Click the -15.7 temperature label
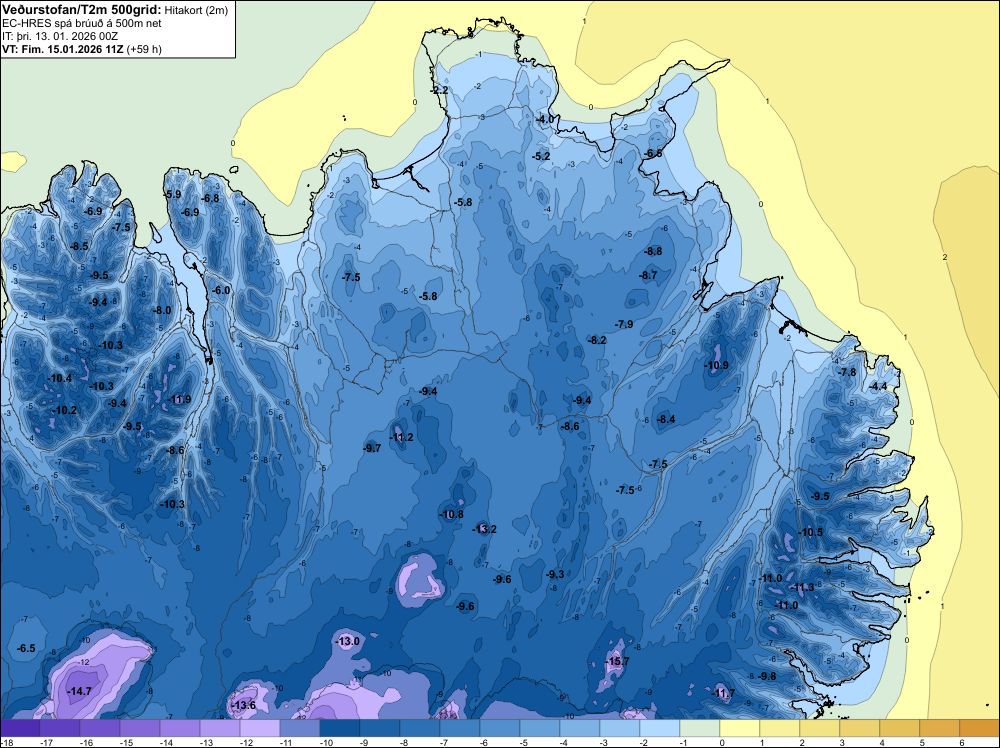Screen dimensions: 1000x748 [617, 661]
